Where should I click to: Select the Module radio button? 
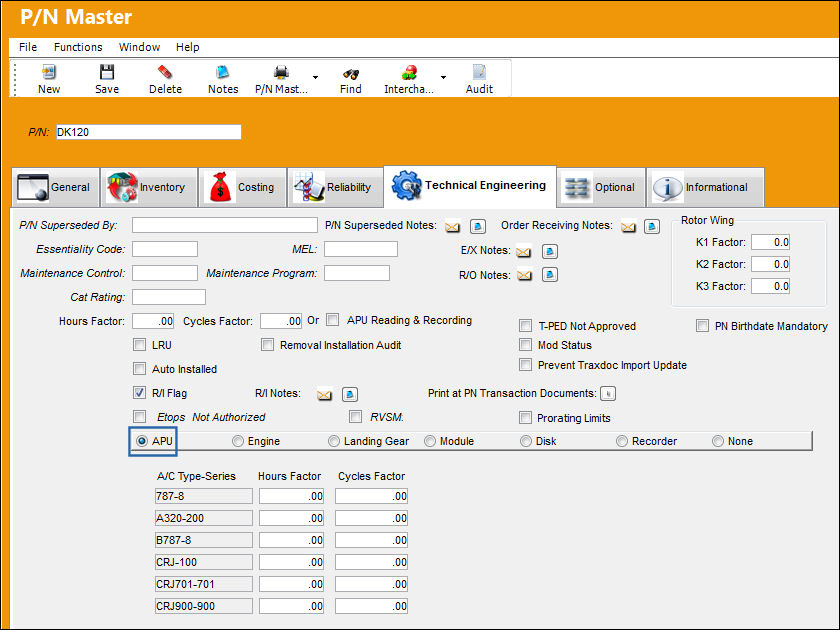click(x=430, y=441)
